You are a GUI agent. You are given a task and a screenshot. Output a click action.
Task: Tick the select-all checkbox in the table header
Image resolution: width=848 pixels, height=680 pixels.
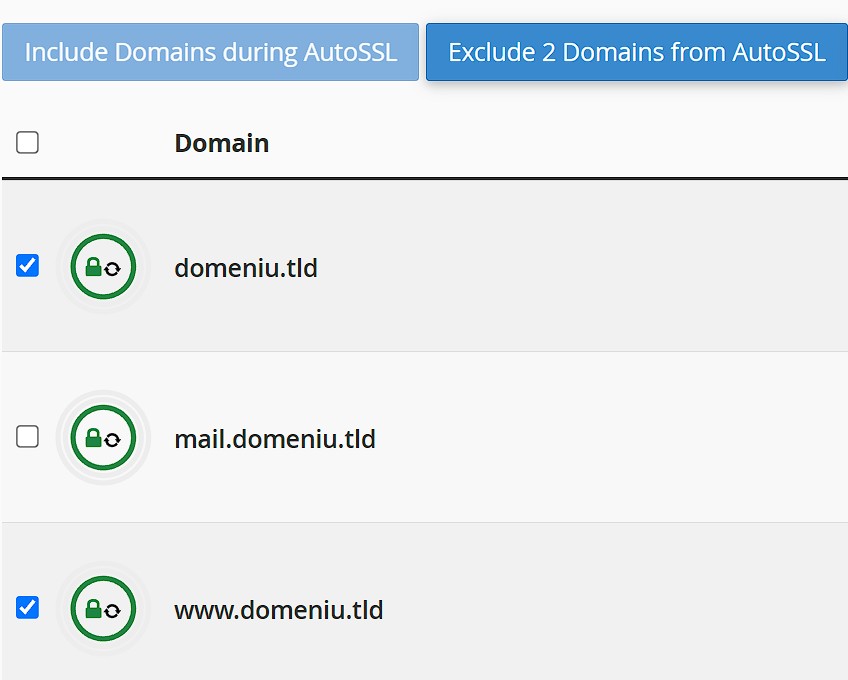coord(28,143)
